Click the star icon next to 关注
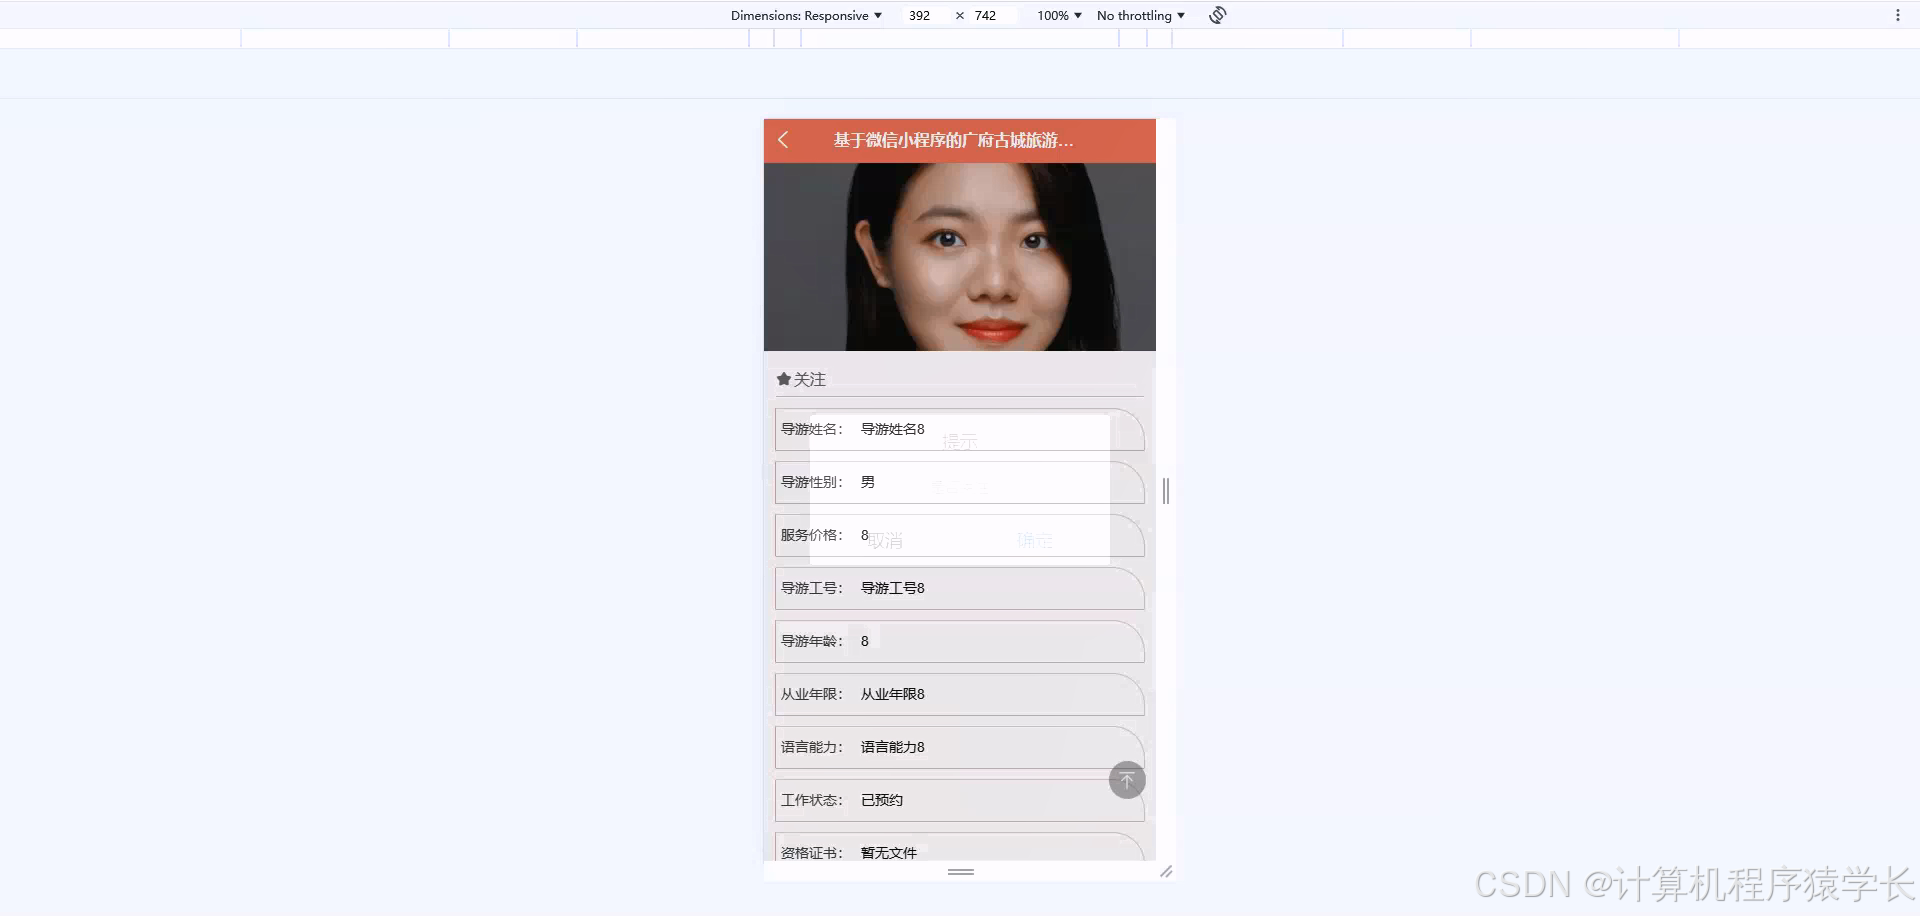This screenshot has height=916, width=1920. click(x=784, y=379)
